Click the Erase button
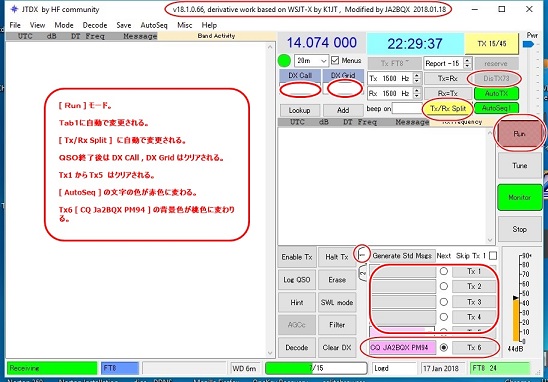 pyautogui.click(x=337, y=280)
